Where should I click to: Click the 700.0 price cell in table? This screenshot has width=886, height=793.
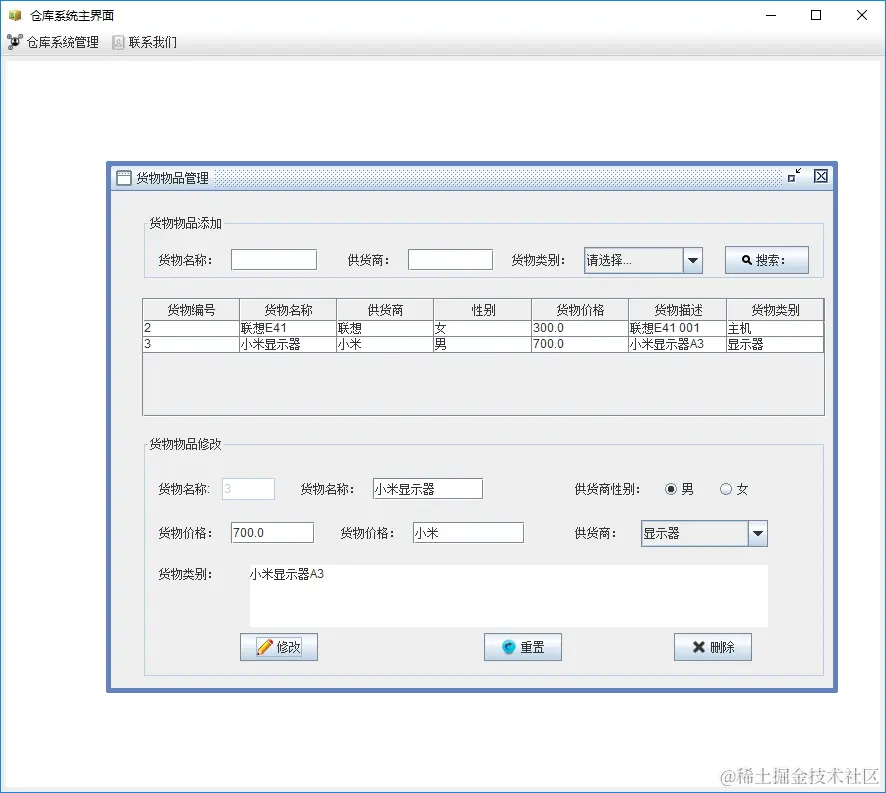point(580,344)
